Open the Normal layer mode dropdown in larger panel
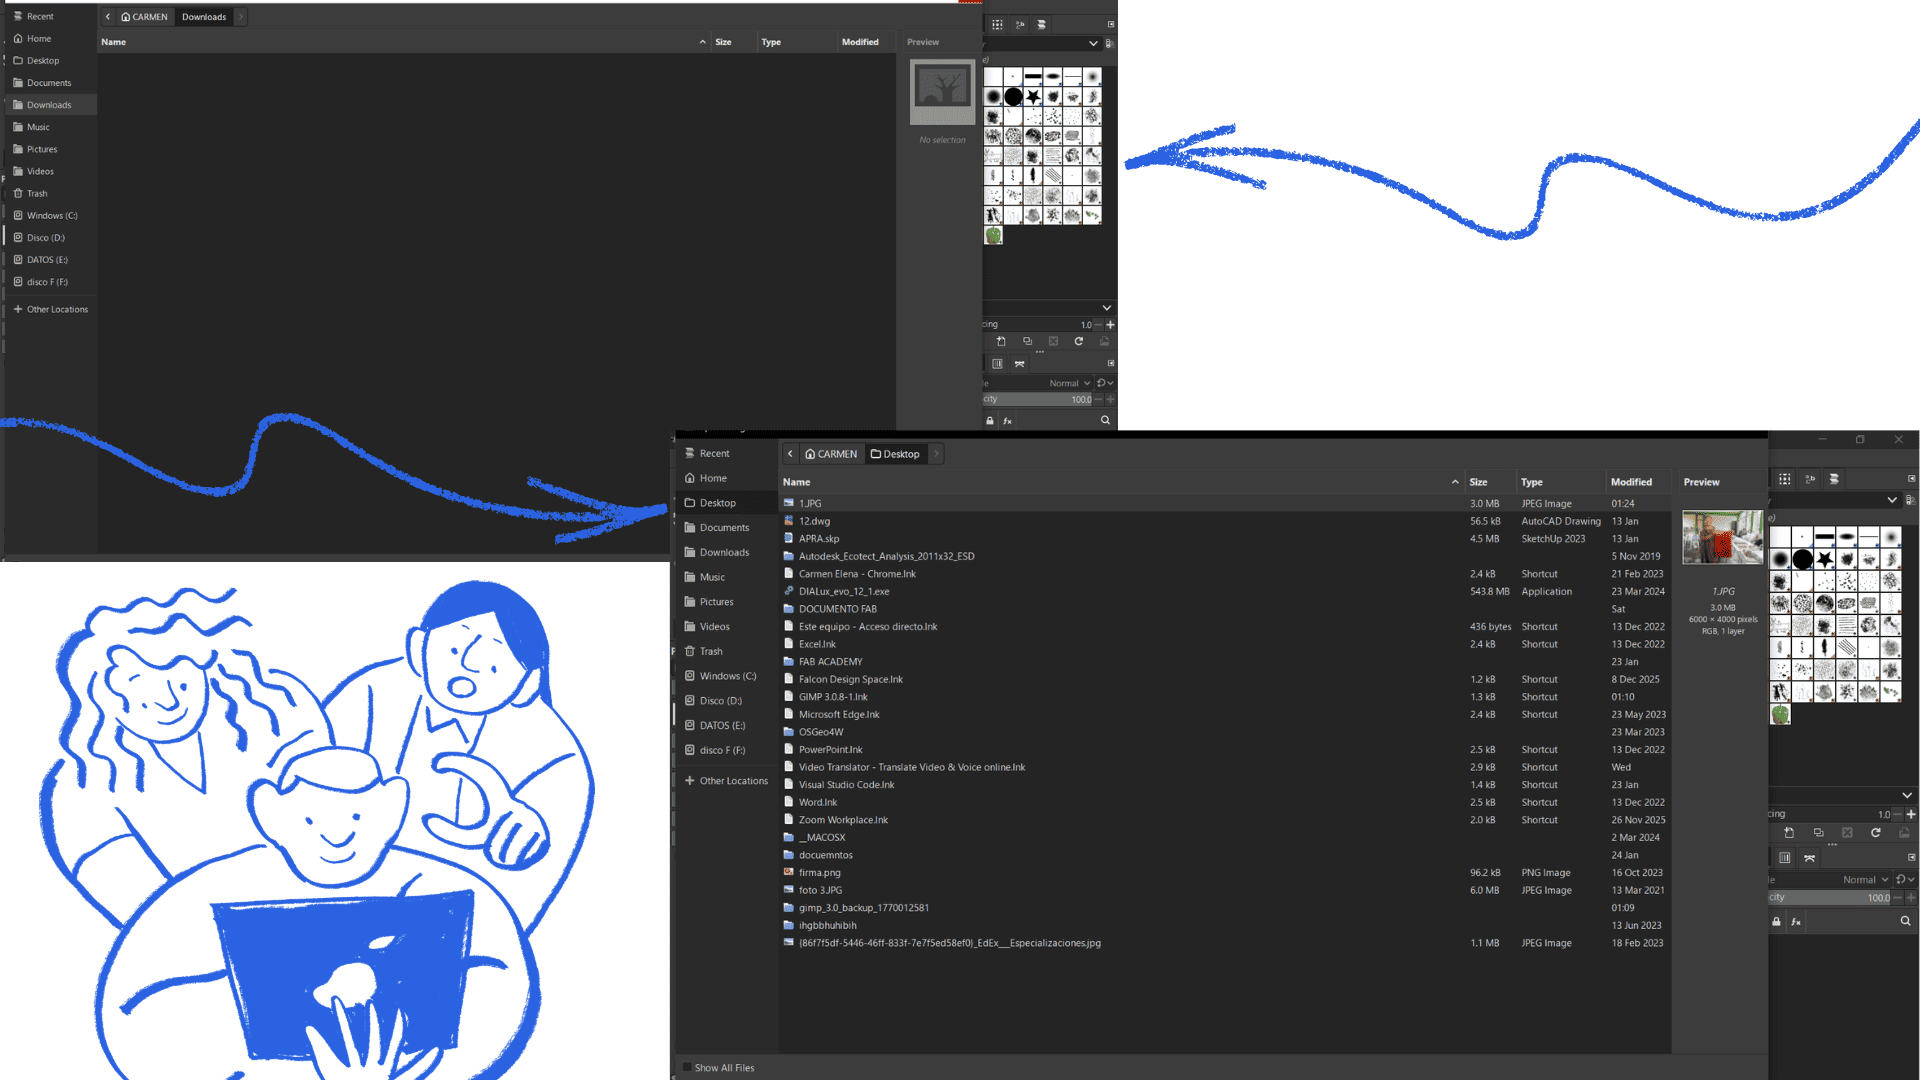Screen dimensions: 1920x1080 (1865, 880)
